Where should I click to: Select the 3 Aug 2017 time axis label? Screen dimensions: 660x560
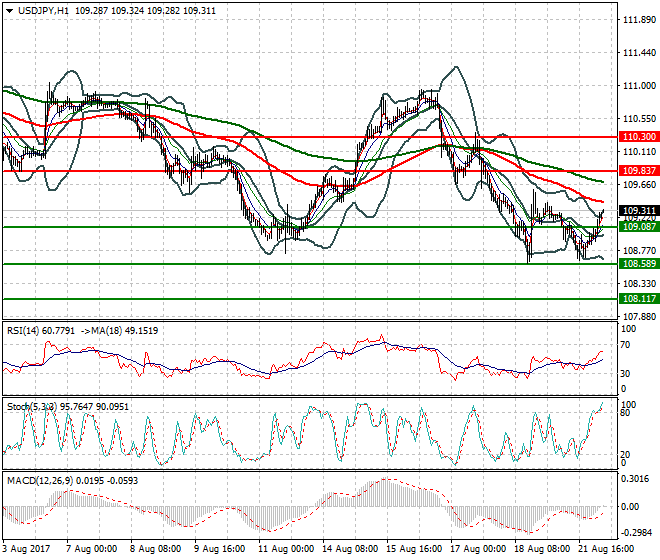point(26,549)
